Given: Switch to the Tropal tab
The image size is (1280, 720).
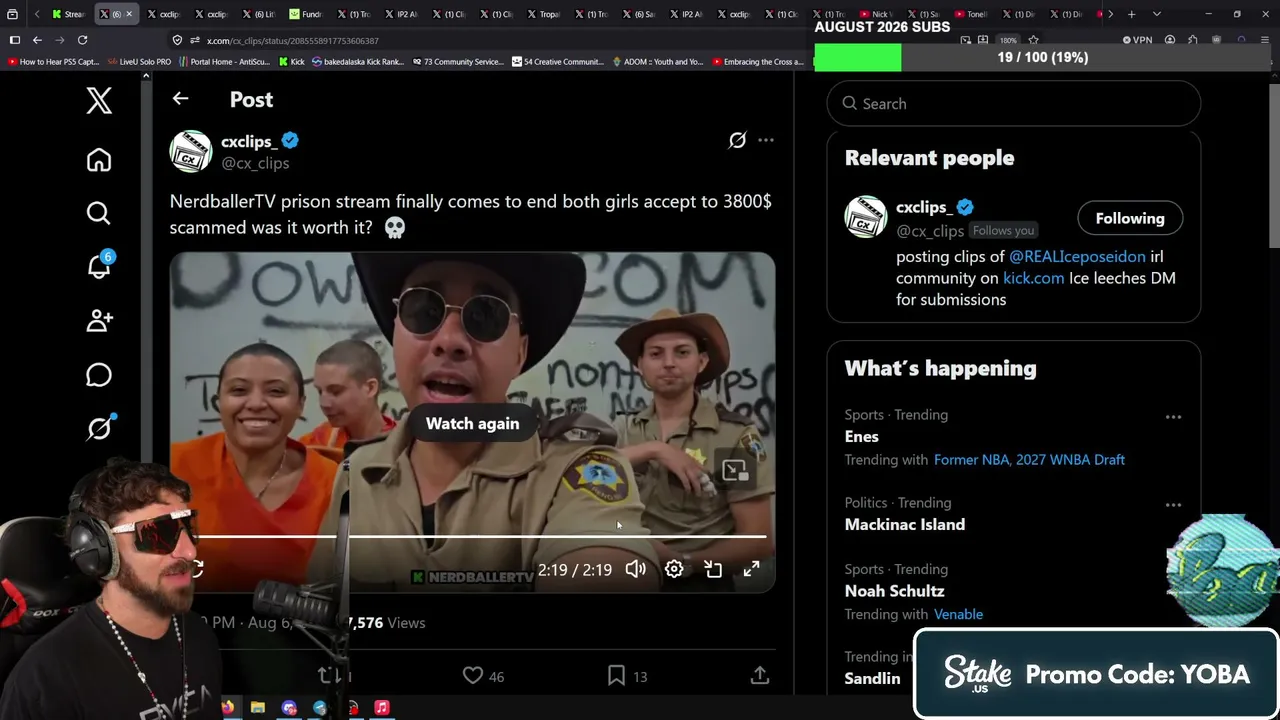Looking at the screenshot, I should (x=544, y=14).
